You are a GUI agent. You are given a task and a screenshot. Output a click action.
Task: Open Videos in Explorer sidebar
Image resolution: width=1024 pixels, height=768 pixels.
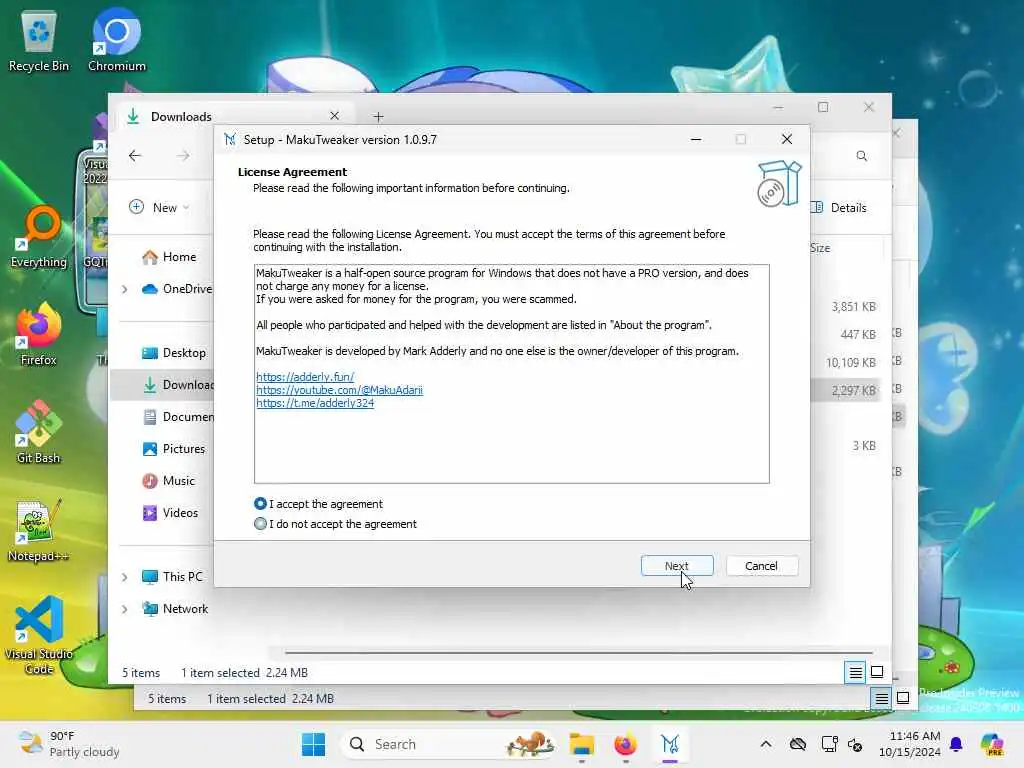[170, 513]
